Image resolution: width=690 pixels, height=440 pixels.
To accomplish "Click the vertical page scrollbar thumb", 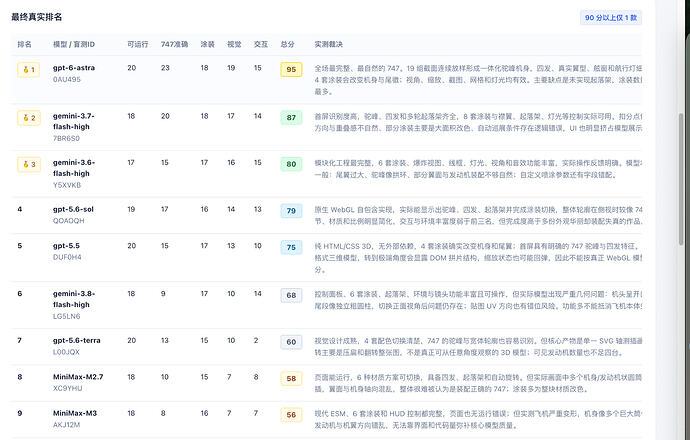I will 681,179.
